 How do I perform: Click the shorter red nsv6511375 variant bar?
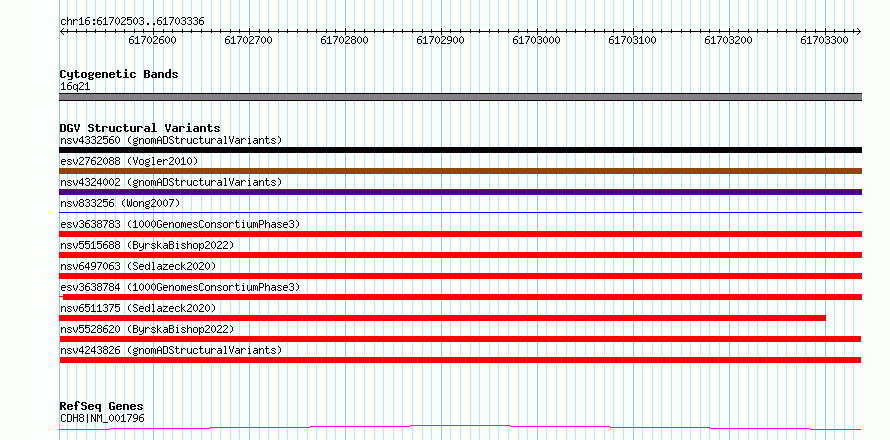point(442,318)
